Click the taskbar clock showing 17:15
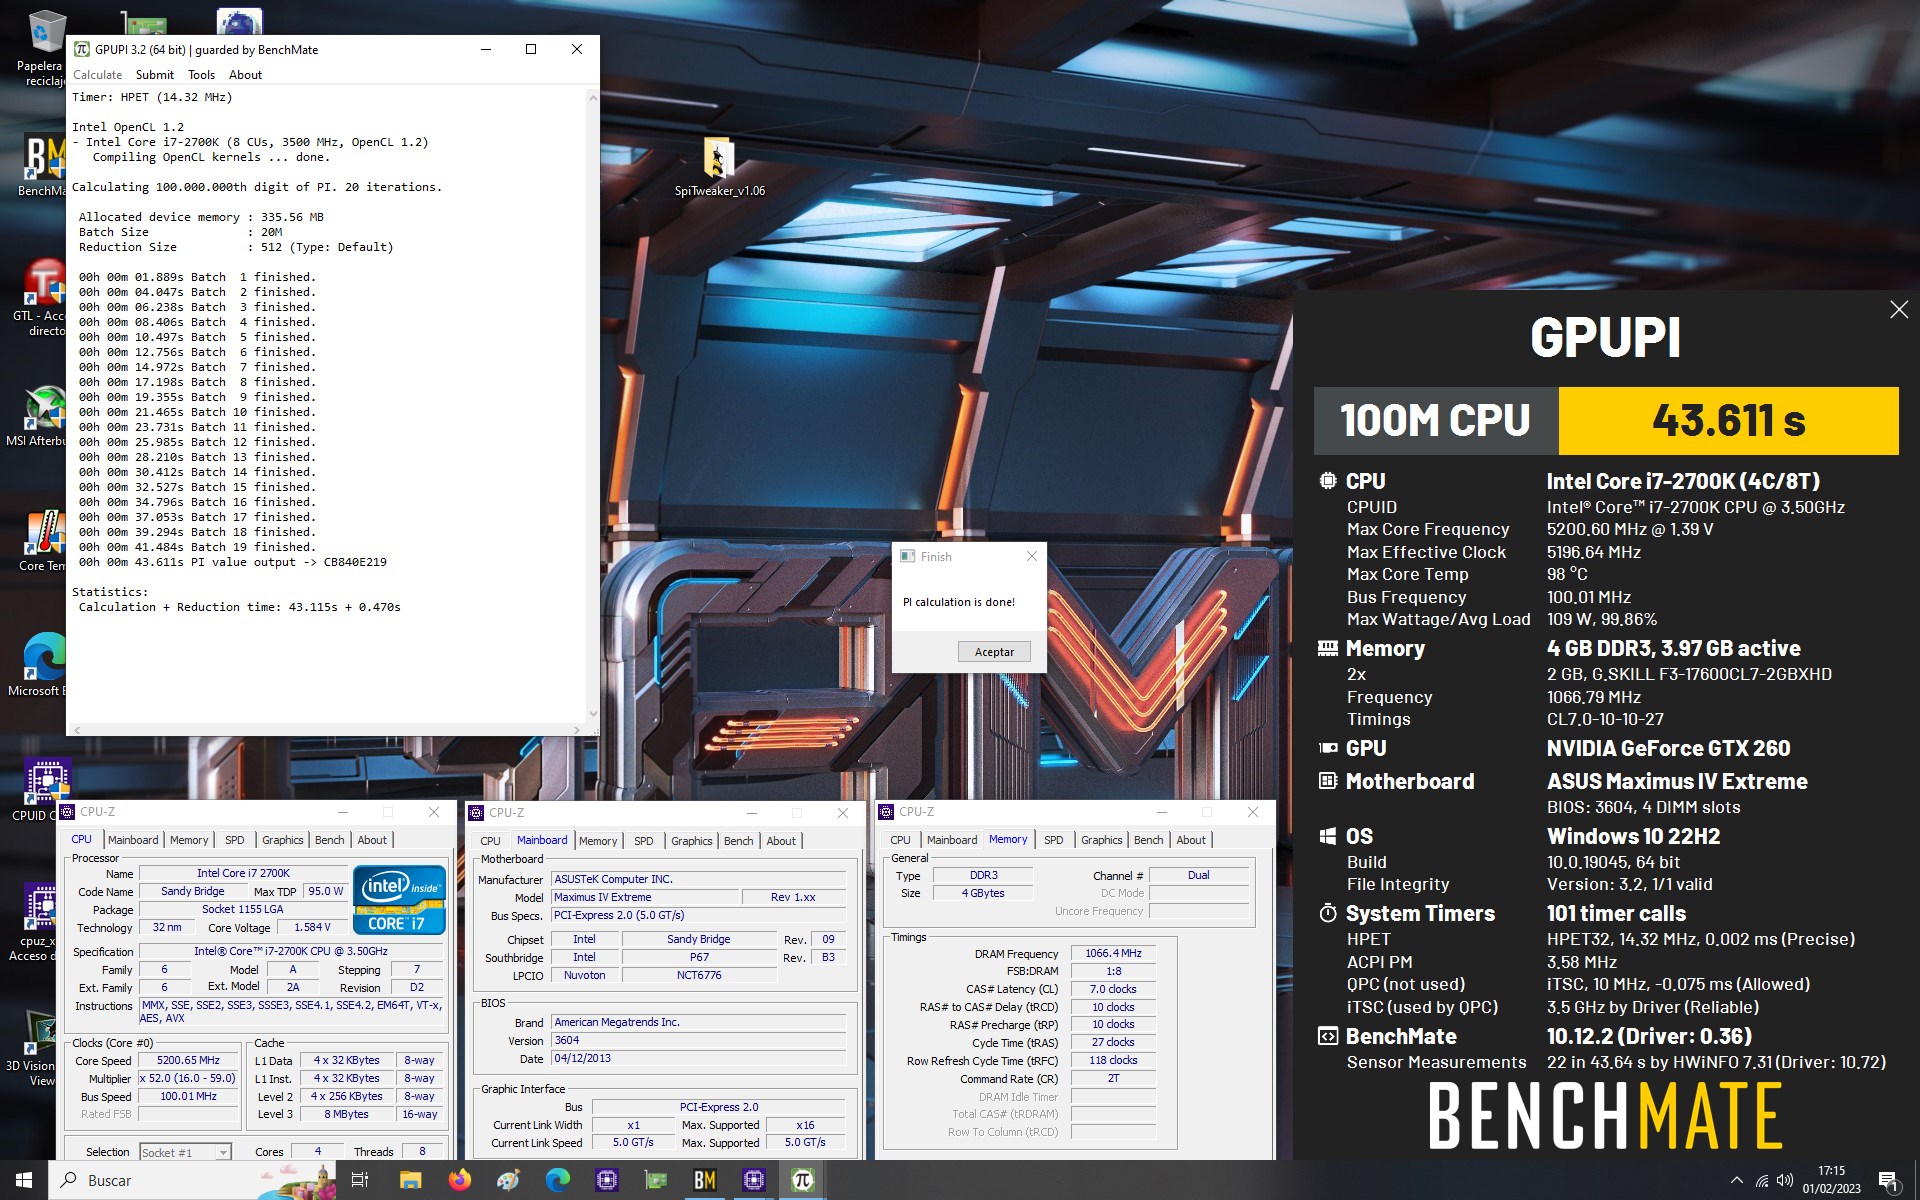This screenshot has width=1920, height=1200. click(1831, 1180)
